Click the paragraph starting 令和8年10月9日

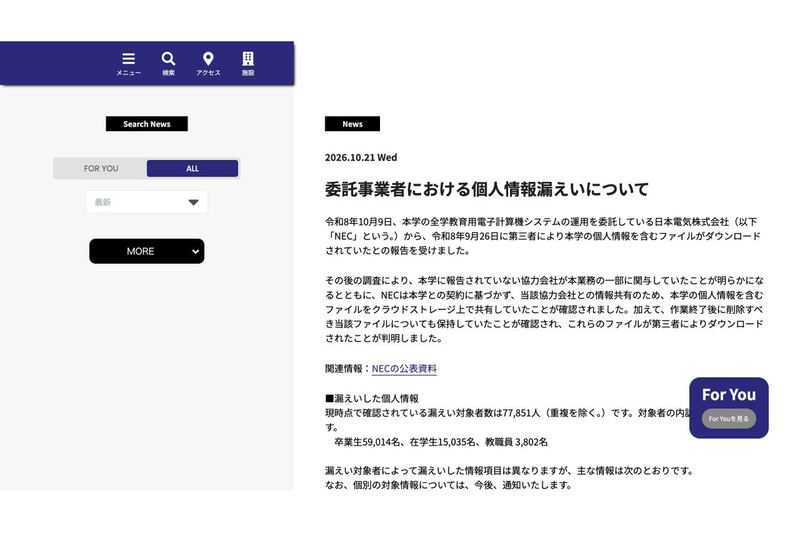[543, 236]
